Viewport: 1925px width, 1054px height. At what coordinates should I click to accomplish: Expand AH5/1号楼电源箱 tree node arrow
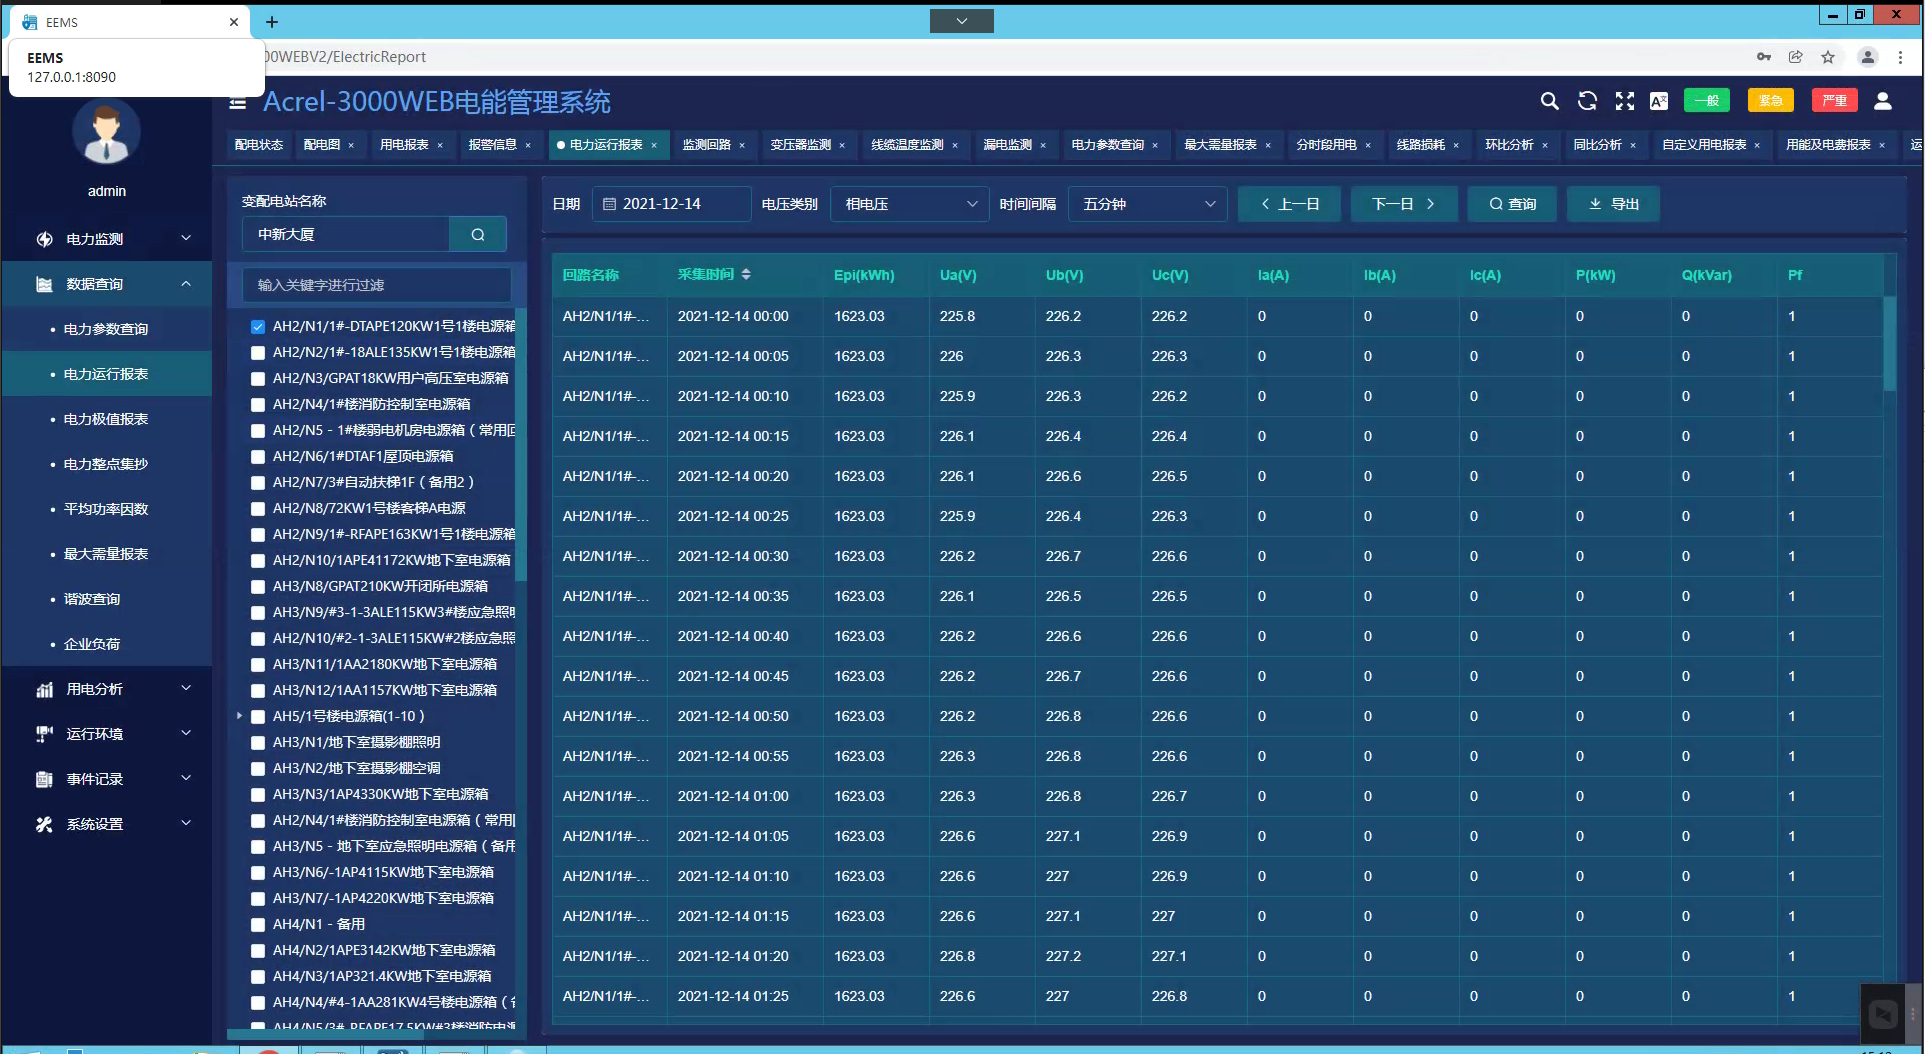point(239,716)
